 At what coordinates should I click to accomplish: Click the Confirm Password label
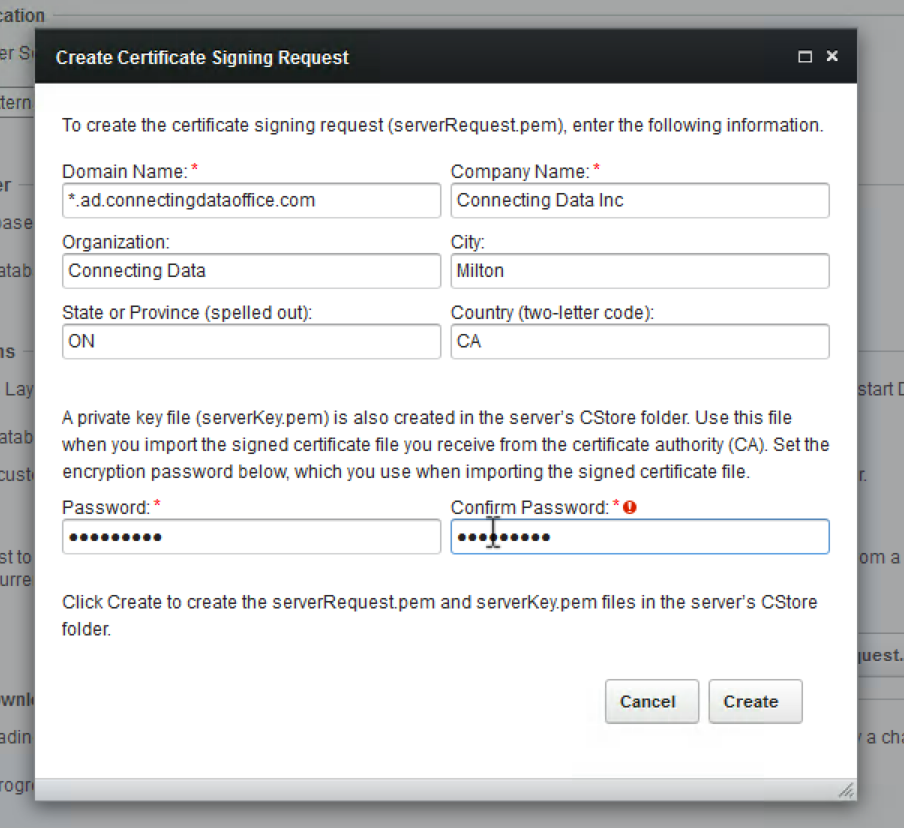tap(529, 507)
